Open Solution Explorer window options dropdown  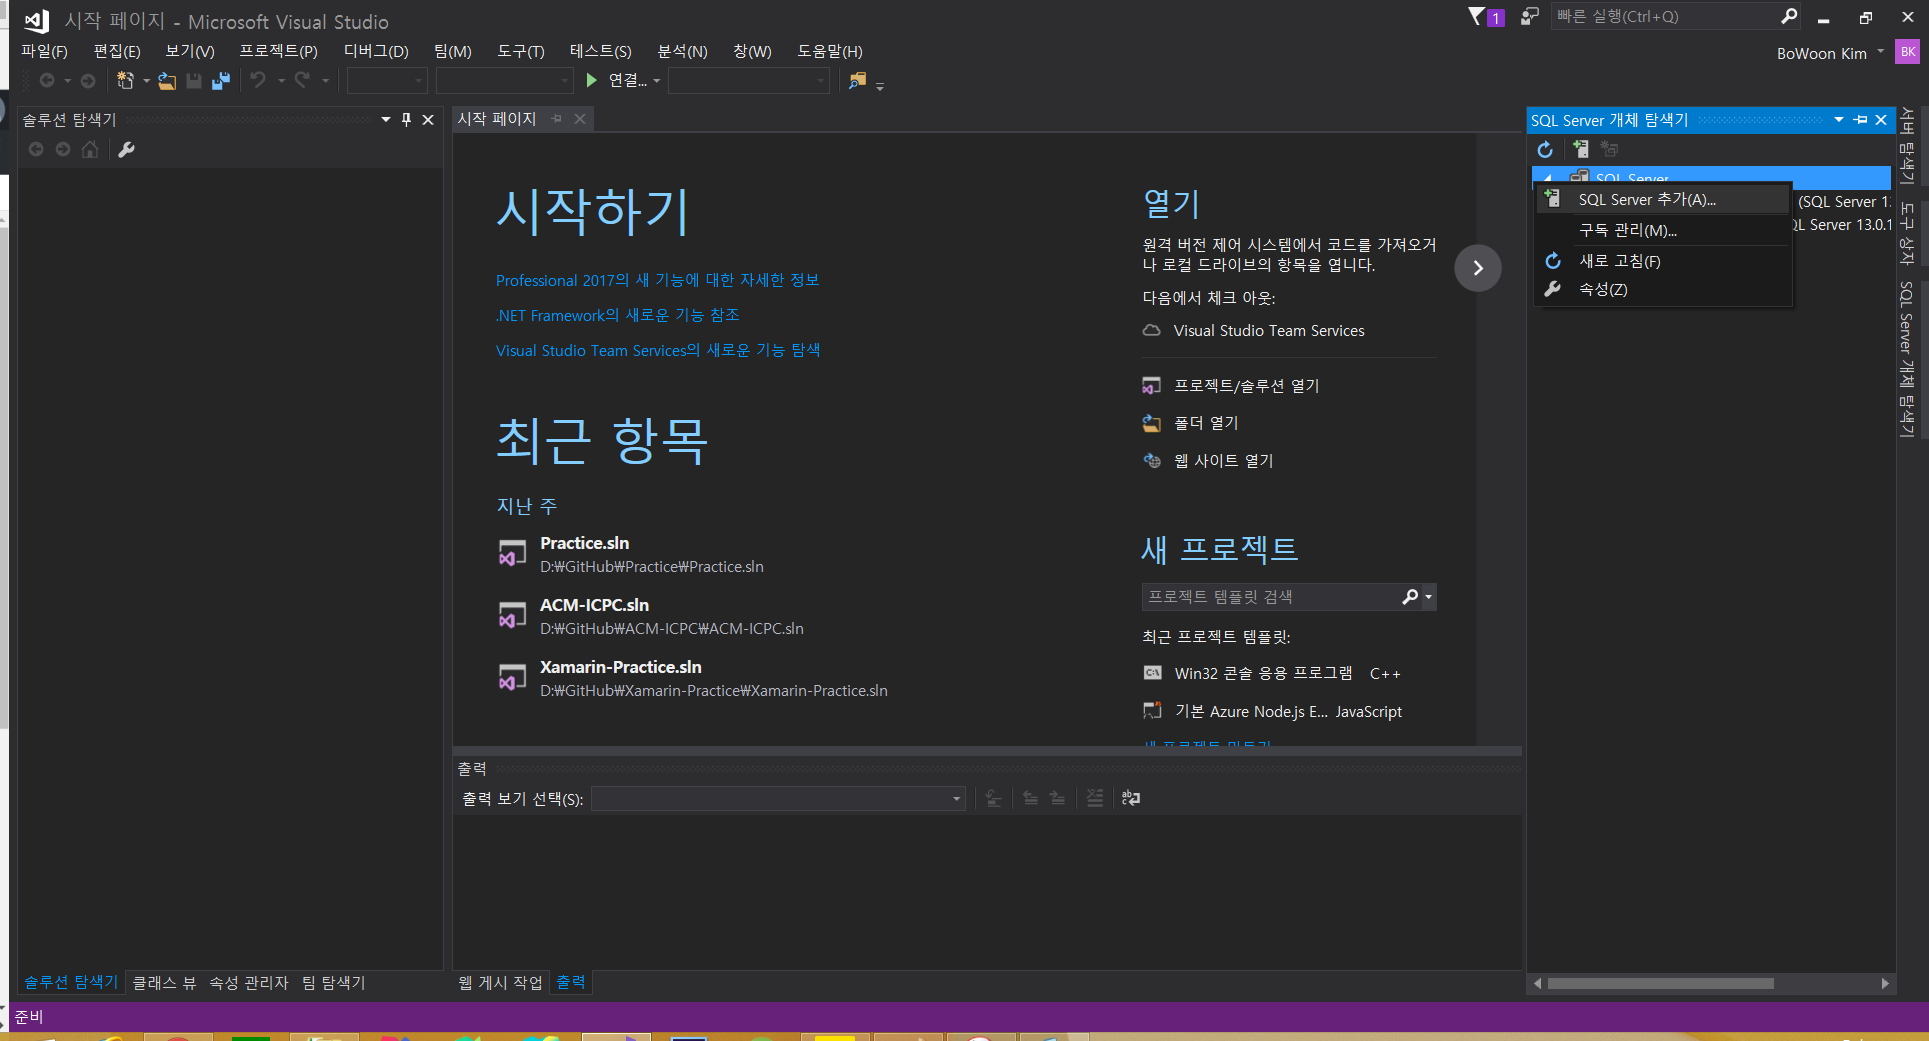386,119
